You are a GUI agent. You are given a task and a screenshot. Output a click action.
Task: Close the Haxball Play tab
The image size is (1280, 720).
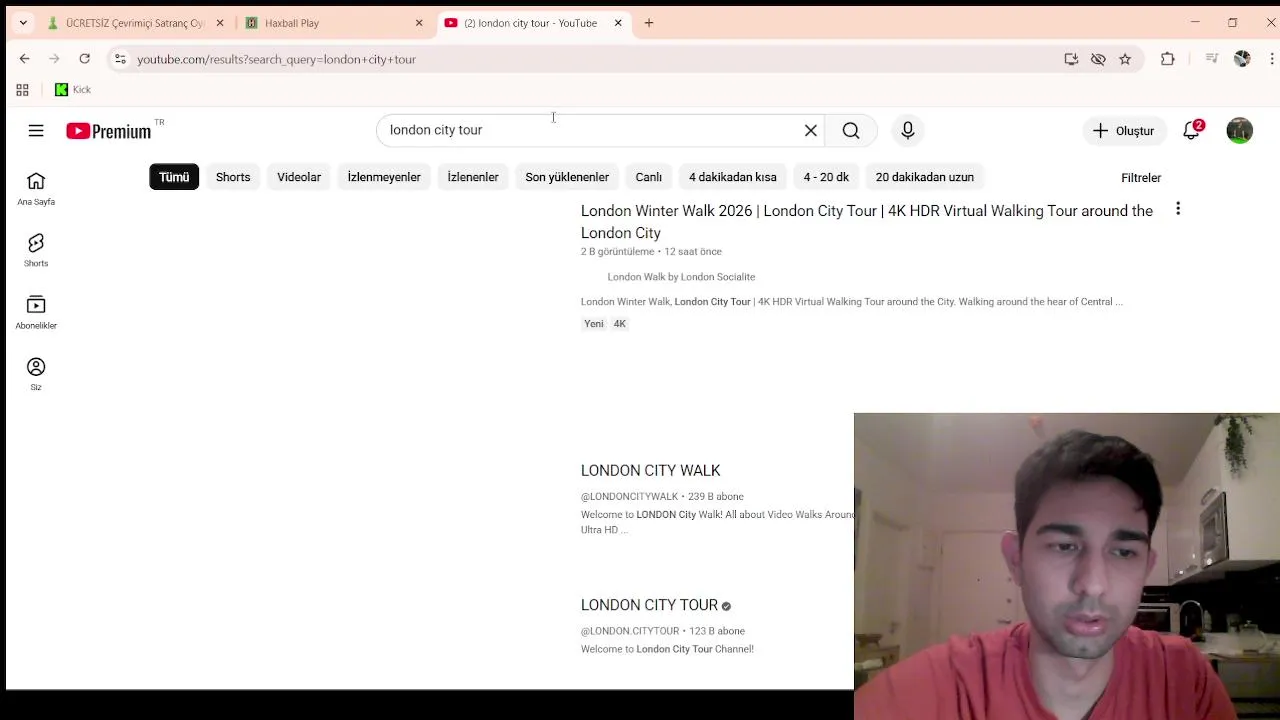click(x=419, y=23)
